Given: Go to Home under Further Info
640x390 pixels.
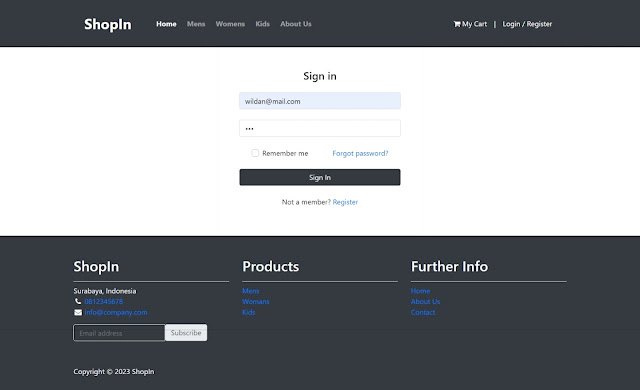Looking at the screenshot, I should click(420, 291).
